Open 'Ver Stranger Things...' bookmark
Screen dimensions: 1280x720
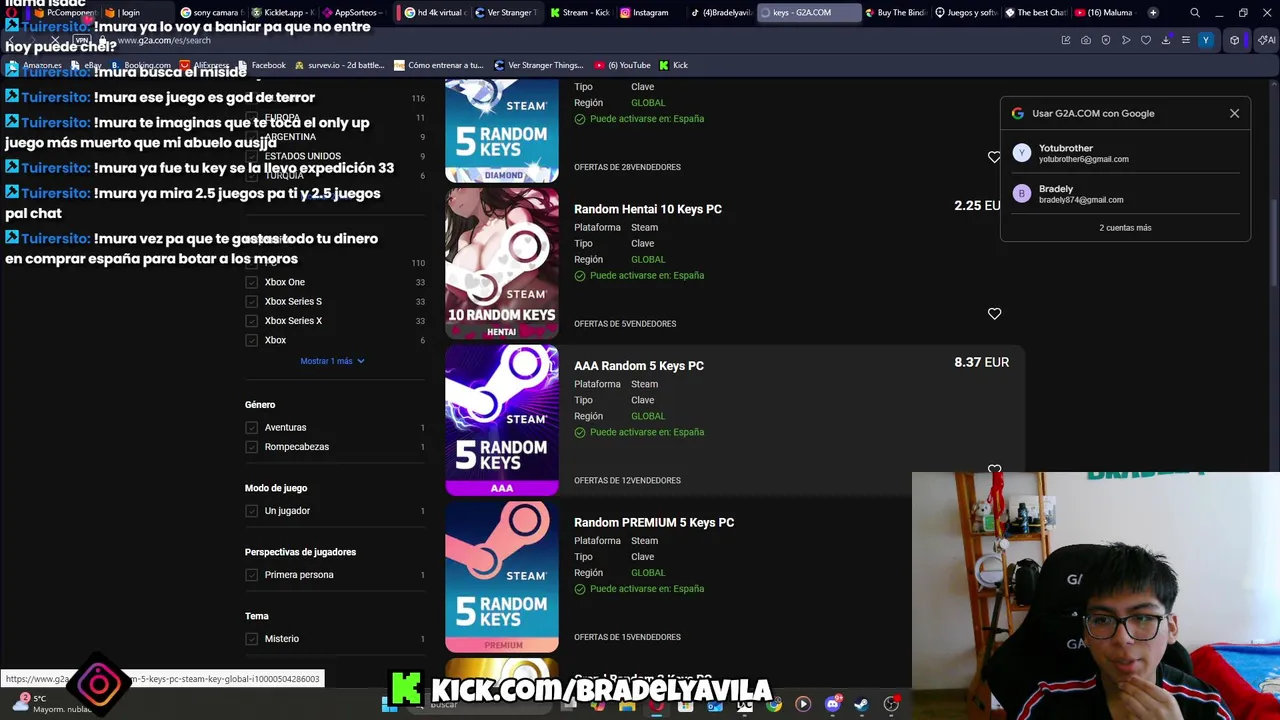539,65
